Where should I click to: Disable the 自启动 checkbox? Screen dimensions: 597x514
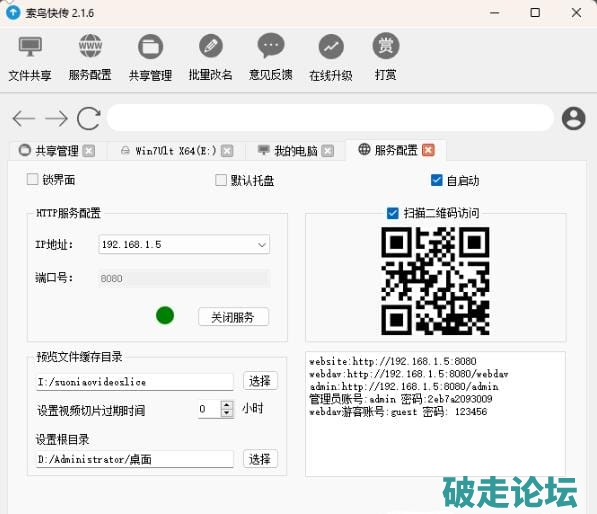436,180
